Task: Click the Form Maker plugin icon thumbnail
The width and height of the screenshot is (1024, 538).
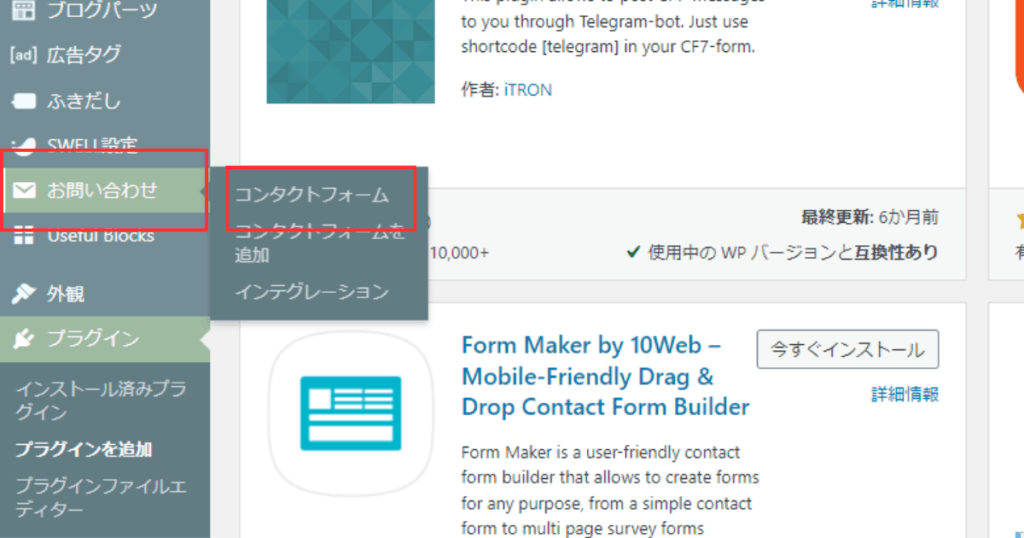Action: (351, 413)
